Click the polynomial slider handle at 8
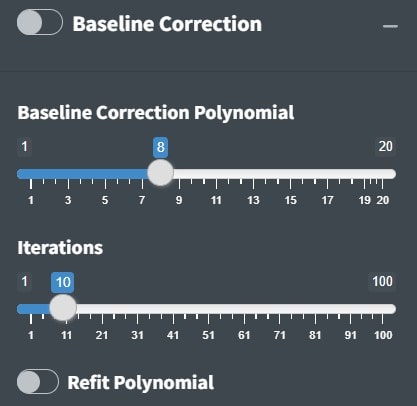417x406 pixels. click(x=161, y=173)
